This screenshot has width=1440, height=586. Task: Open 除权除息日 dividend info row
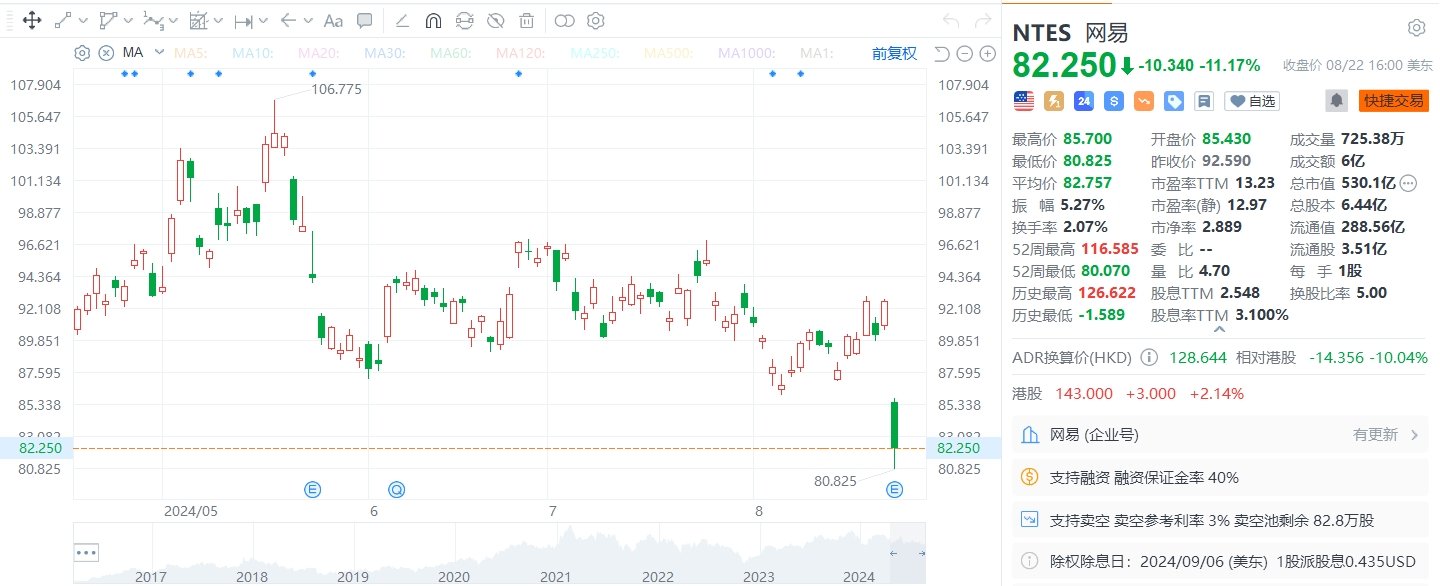pyautogui.click(x=1220, y=561)
